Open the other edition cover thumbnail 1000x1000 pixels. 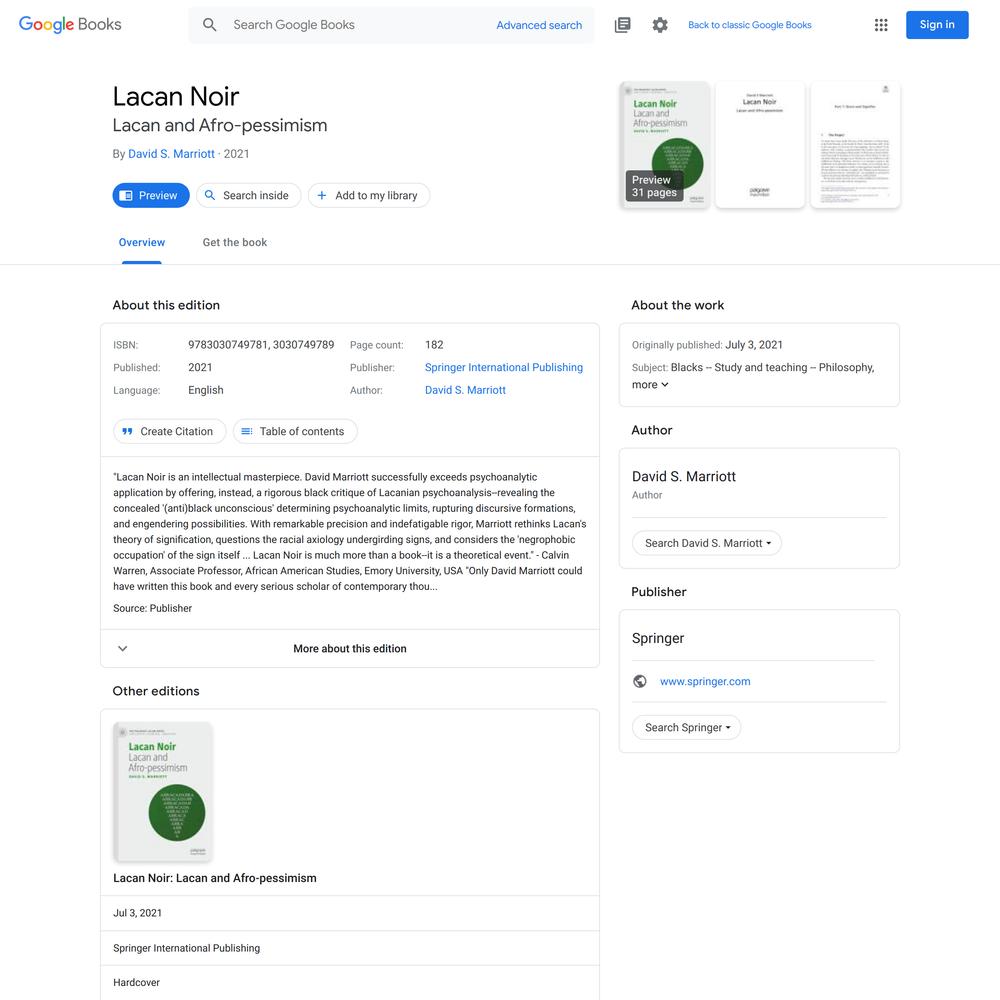click(163, 791)
